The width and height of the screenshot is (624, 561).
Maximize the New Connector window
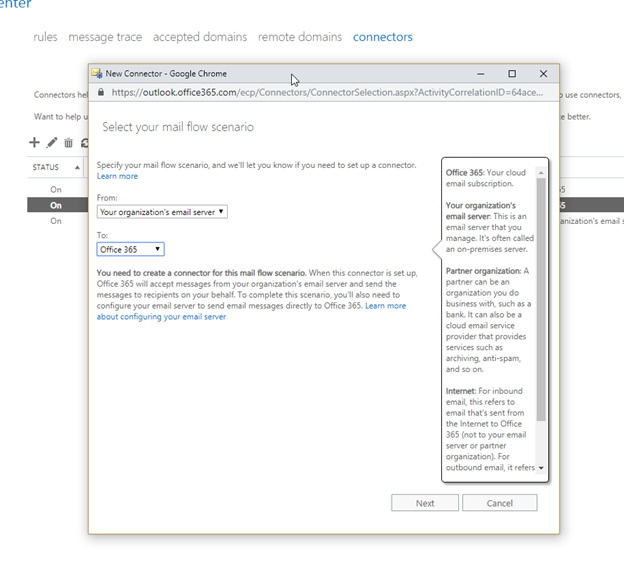click(x=512, y=74)
